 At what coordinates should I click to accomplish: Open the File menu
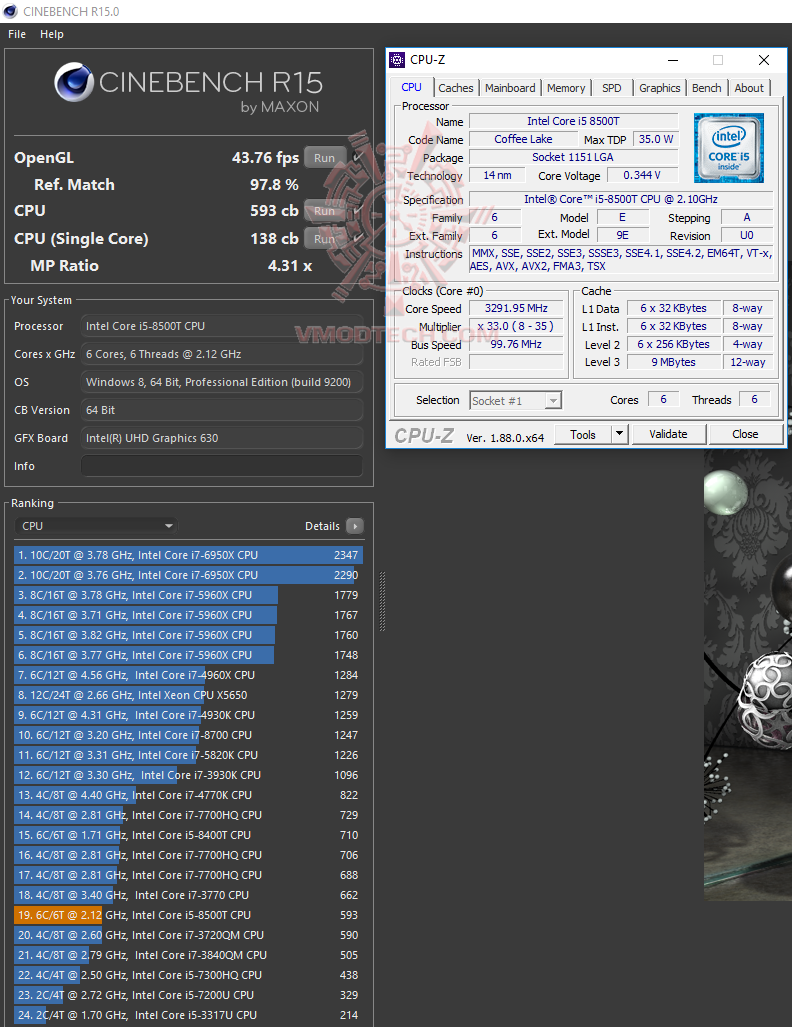coord(17,34)
